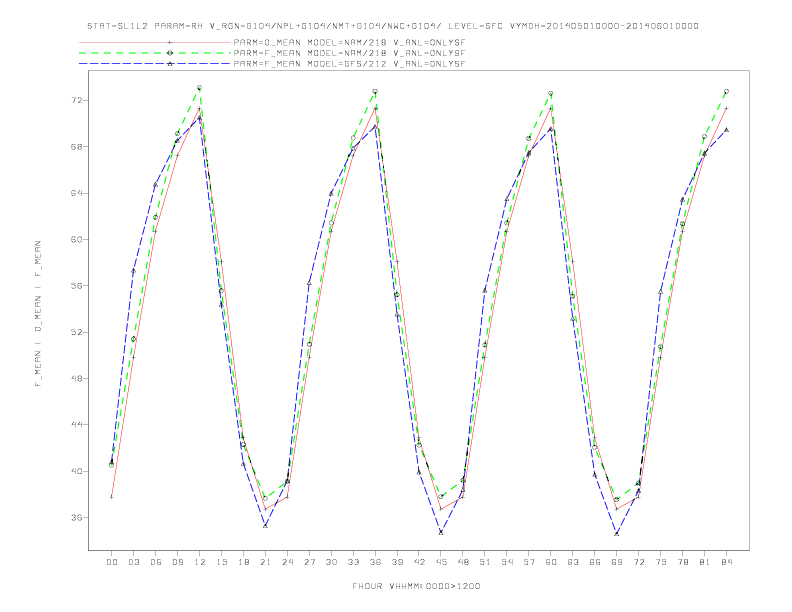792x612 pixels.
Task: Click red observed data point at hour 00
Action: (112, 497)
